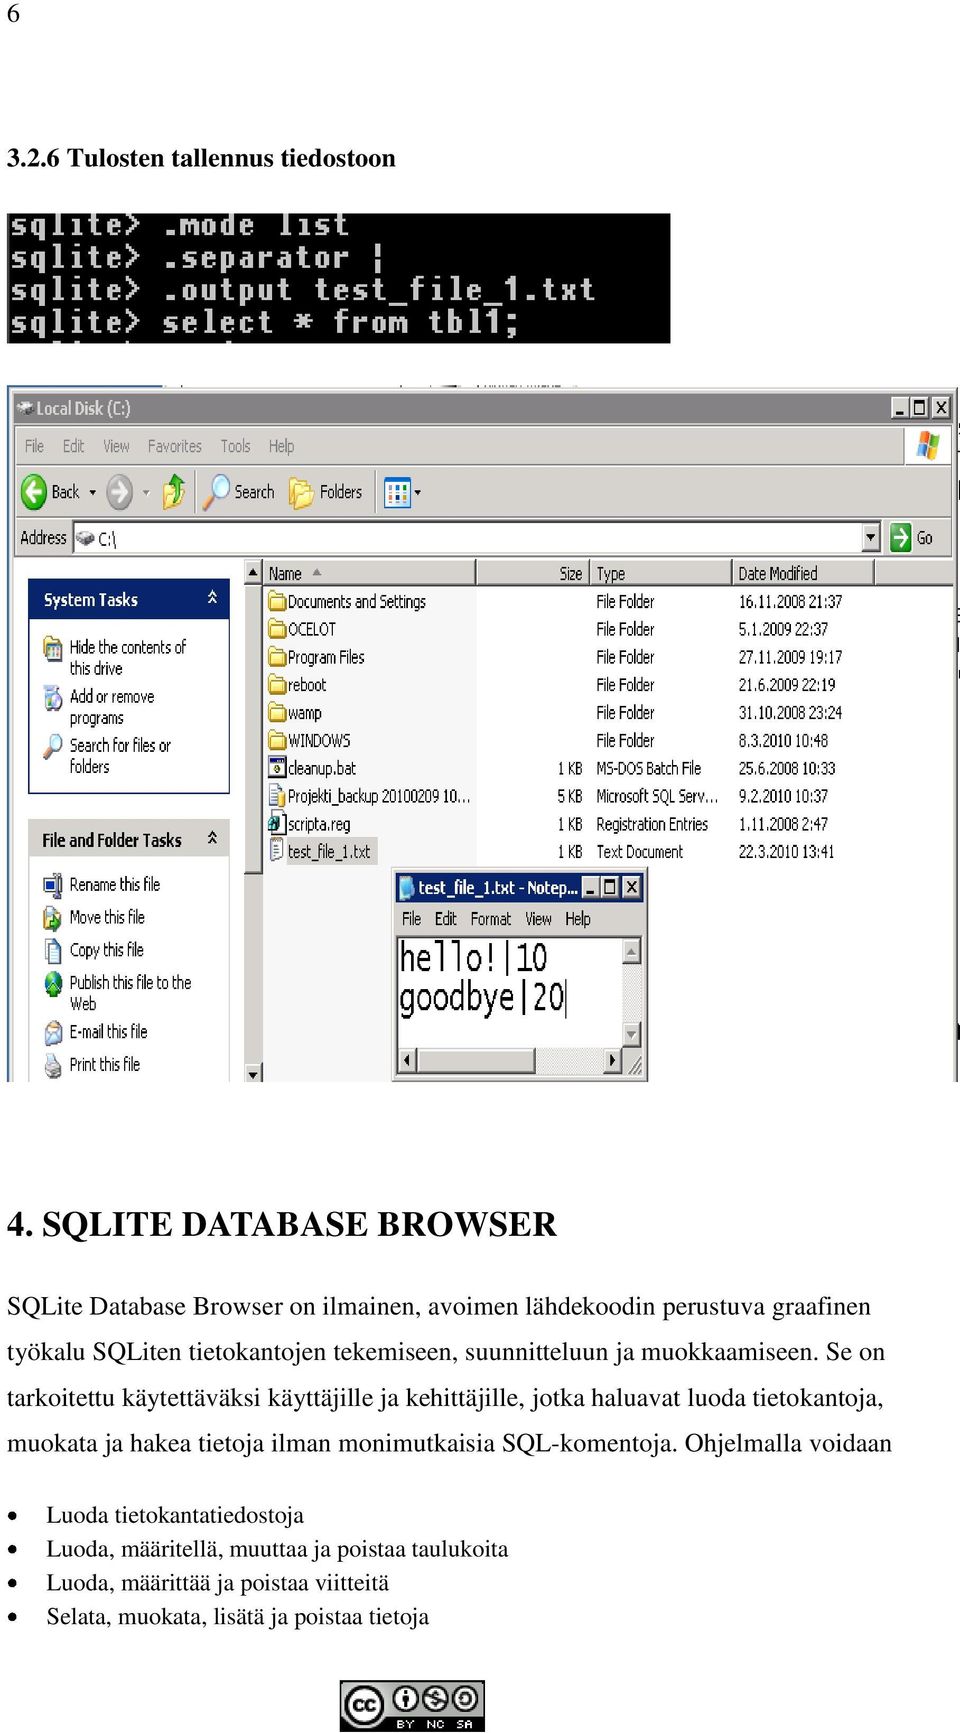This screenshot has height=1733, width=960.
Task: Click the Rename this file link
Action: click(x=114, y=885)
